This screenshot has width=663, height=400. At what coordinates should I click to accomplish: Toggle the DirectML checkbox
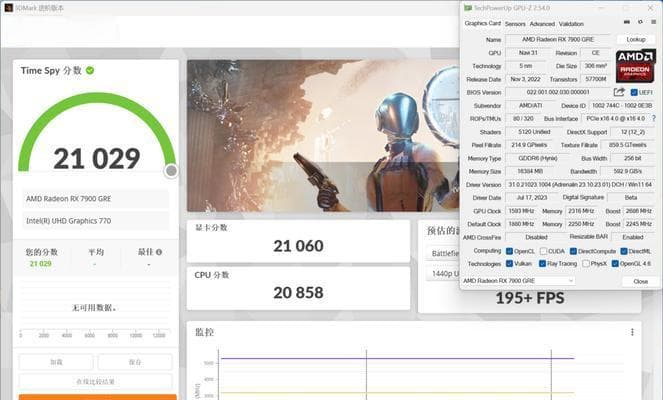point(624,251)
